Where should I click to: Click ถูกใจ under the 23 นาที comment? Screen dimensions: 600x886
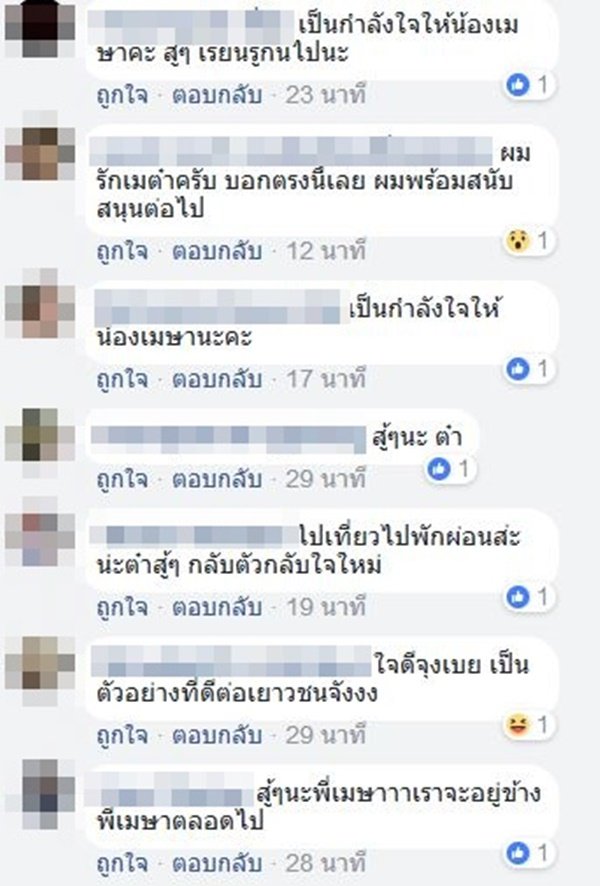(x=123, y=95)
